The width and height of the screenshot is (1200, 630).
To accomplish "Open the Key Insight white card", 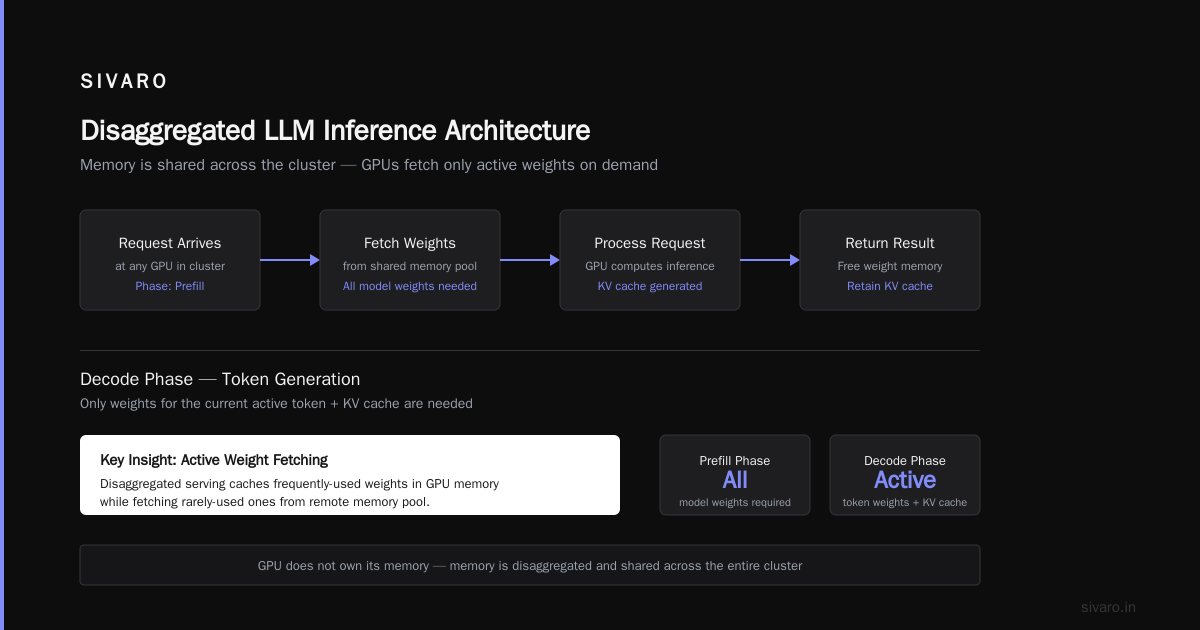I will (x=350, y=475).
